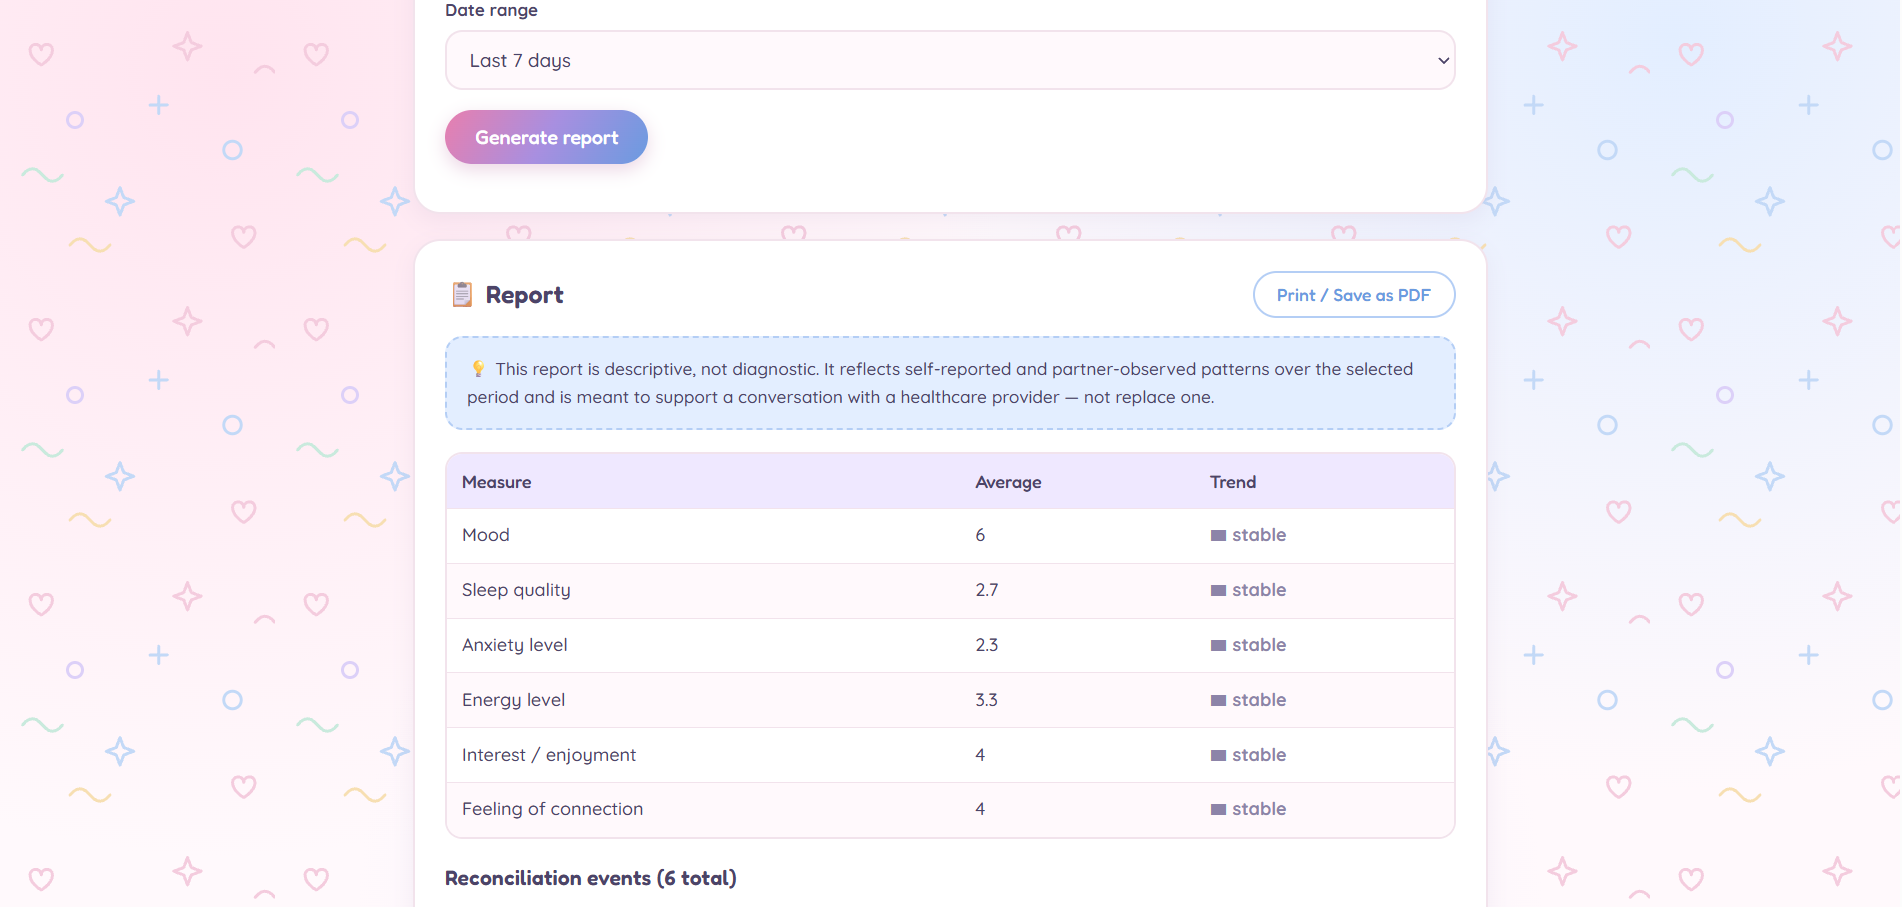Image resolution: width=1902 pixels, height=907 pixels.
Task: Click the lightbulb icon in the info notice
Action: coord(478,369)
